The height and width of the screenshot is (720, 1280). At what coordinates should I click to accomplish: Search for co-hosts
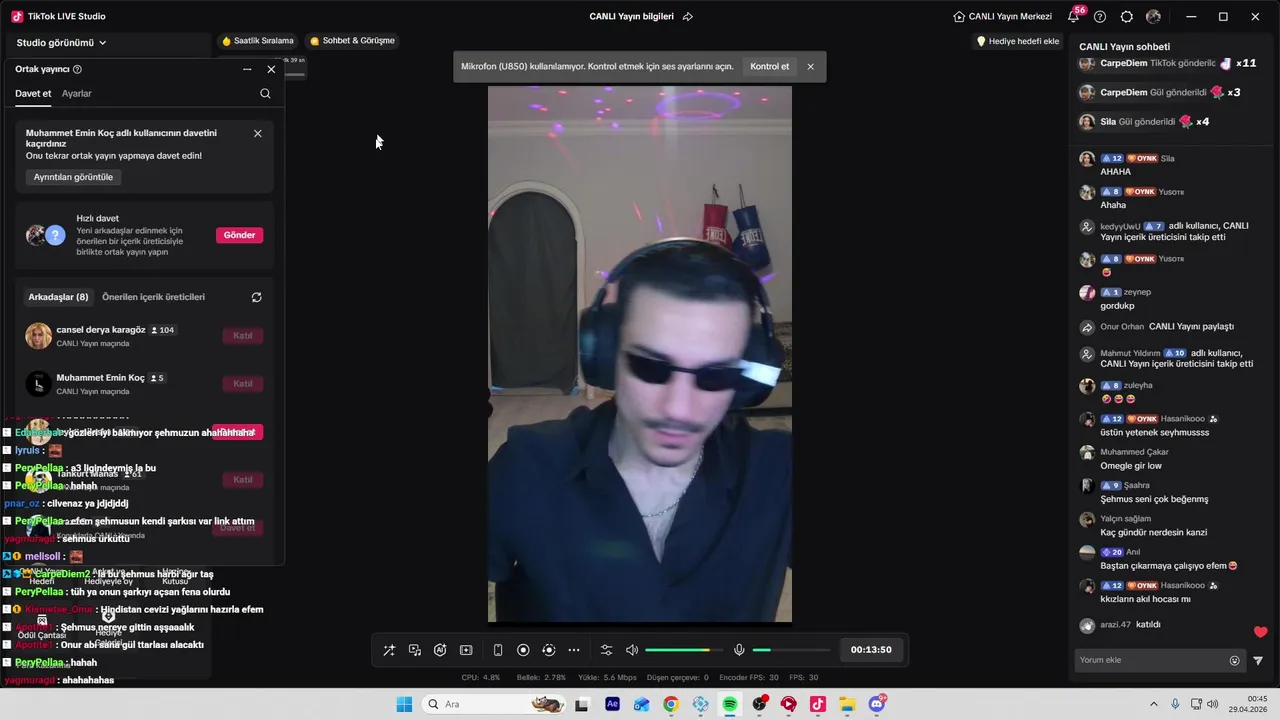tap(265, 93)
